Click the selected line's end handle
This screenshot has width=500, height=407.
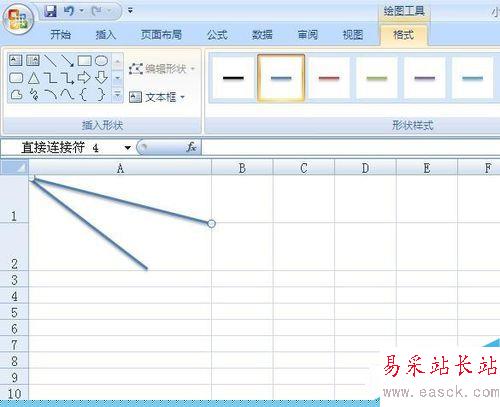(211, 224)
